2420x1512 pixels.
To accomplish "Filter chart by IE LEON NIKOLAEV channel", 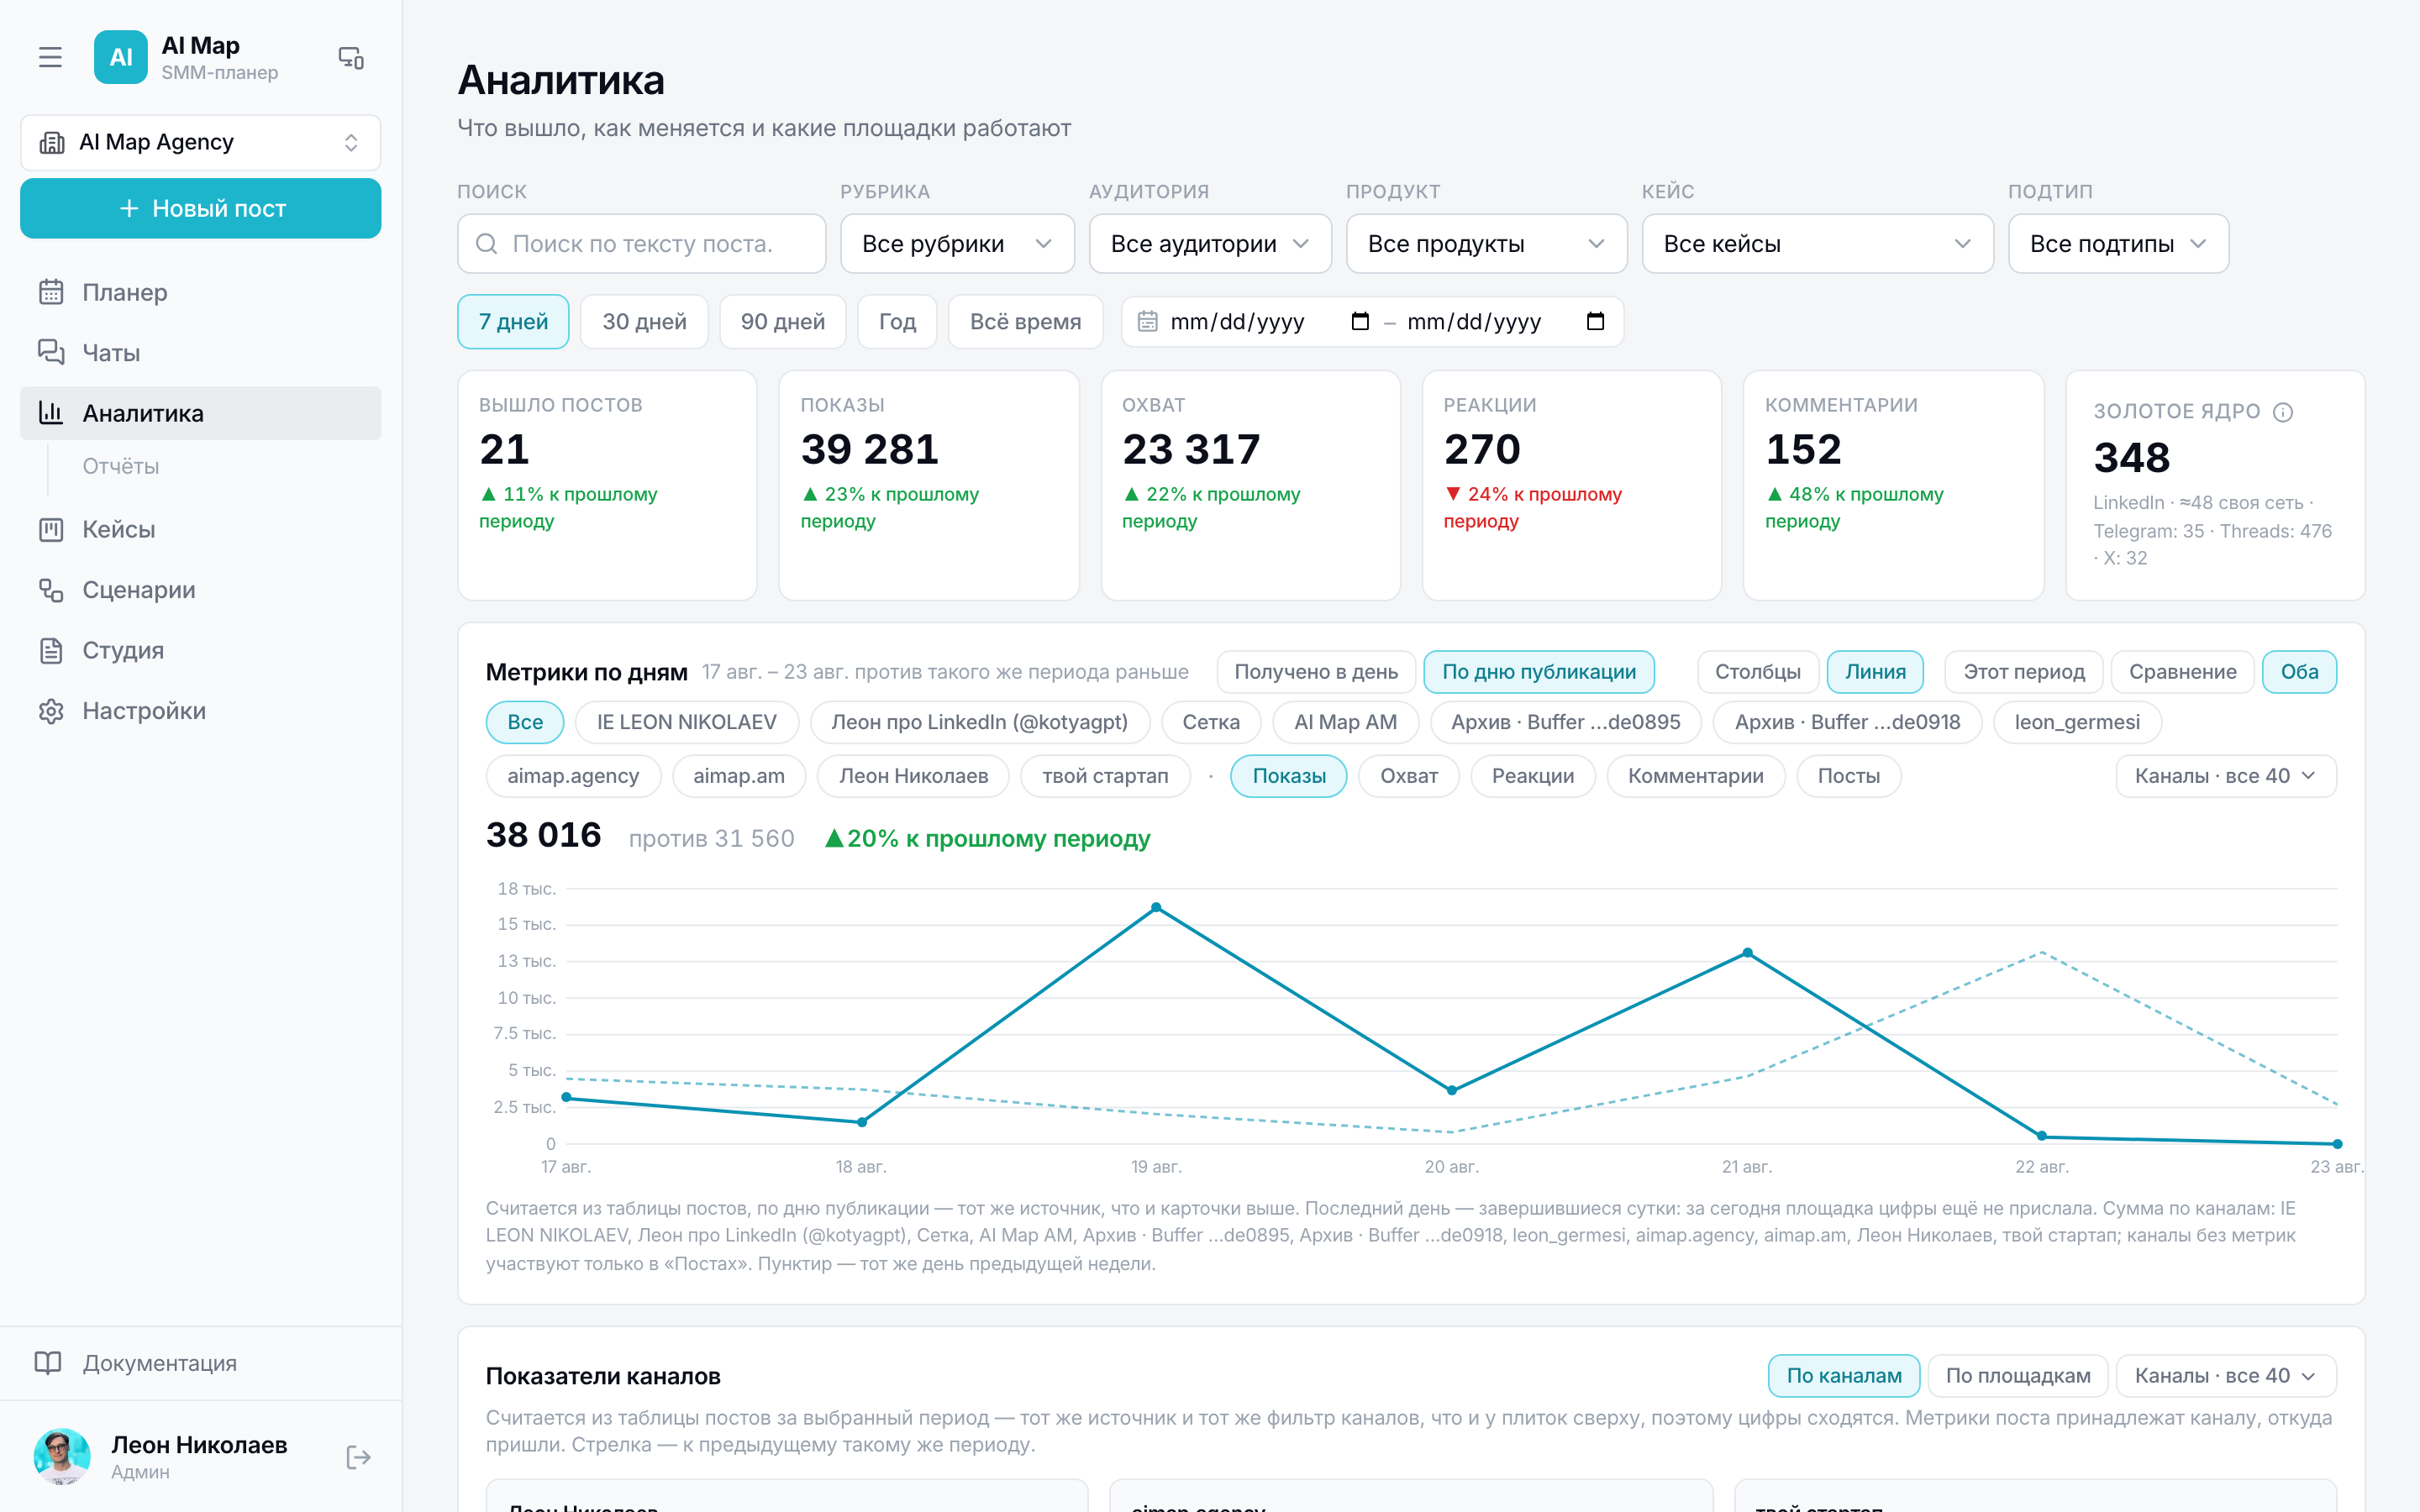I will click(x=686, y=722).
